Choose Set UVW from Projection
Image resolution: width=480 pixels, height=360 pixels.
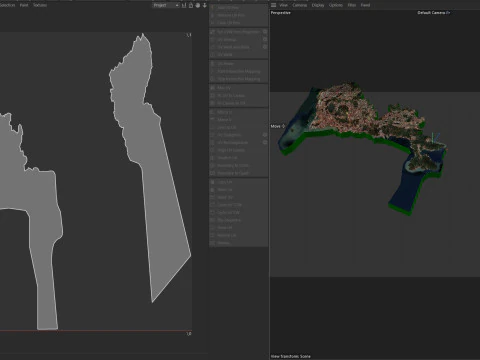(x=235, y=32)
